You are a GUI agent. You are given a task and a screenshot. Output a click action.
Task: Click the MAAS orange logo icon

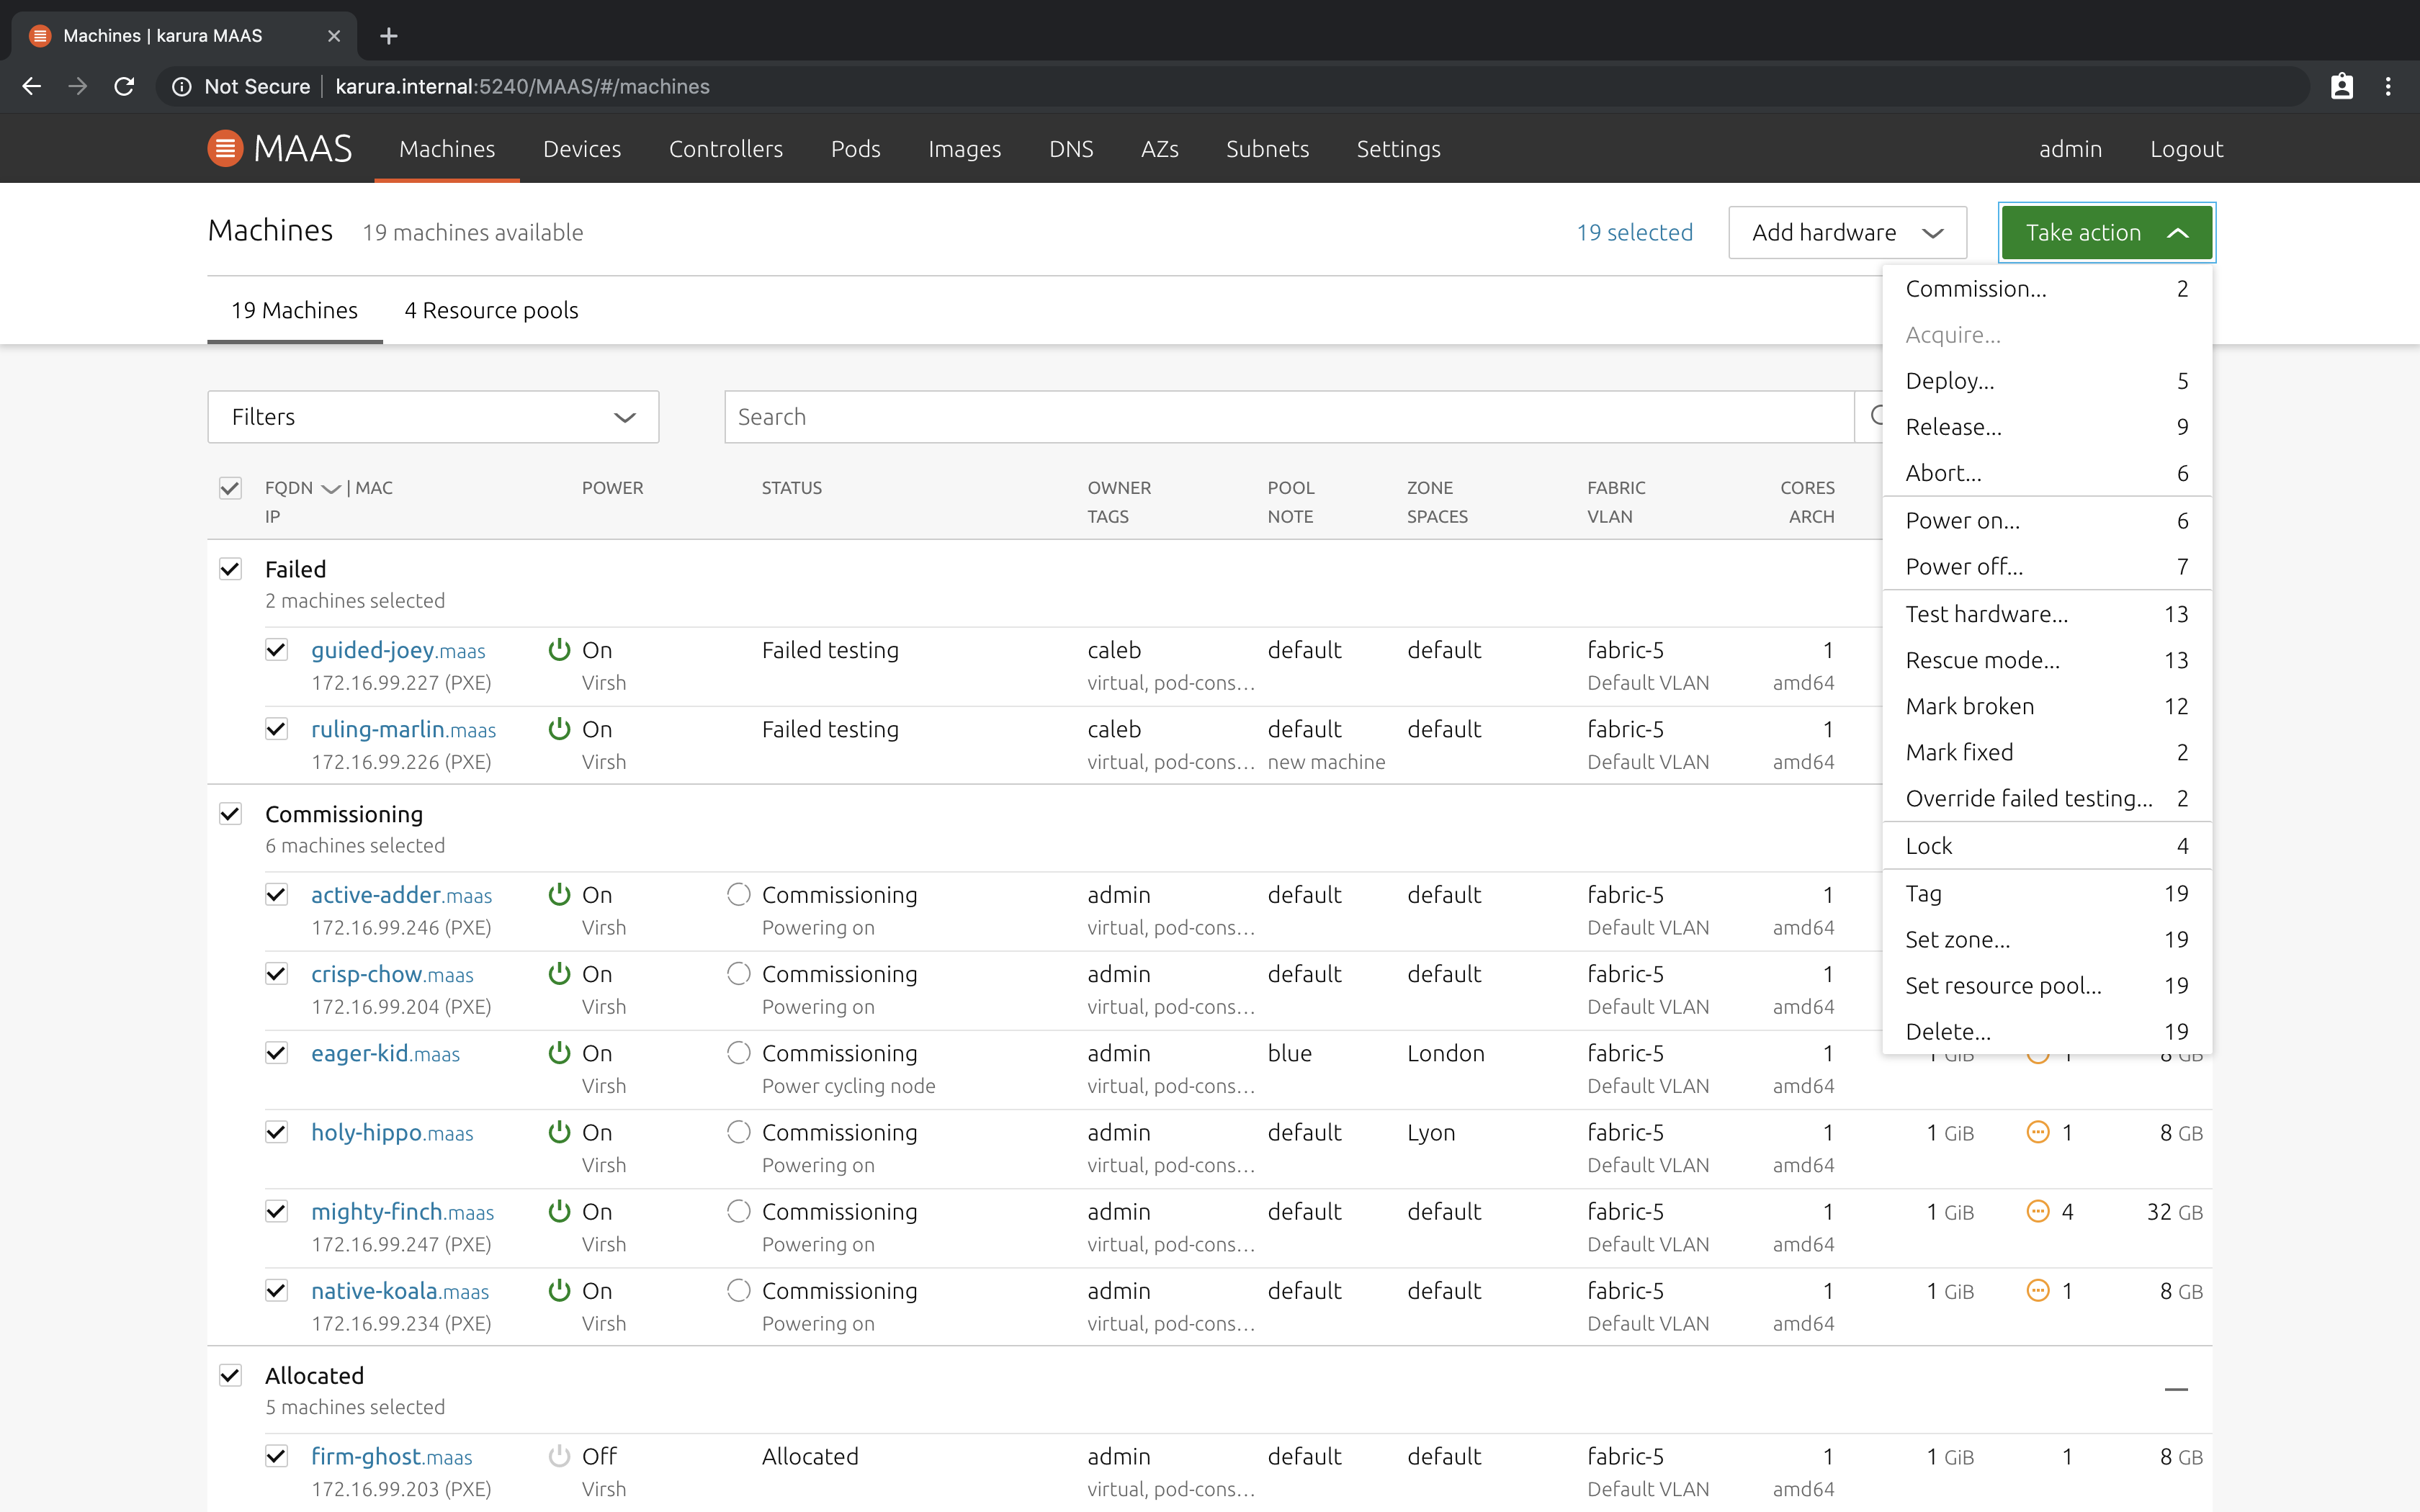click(225, 149)
